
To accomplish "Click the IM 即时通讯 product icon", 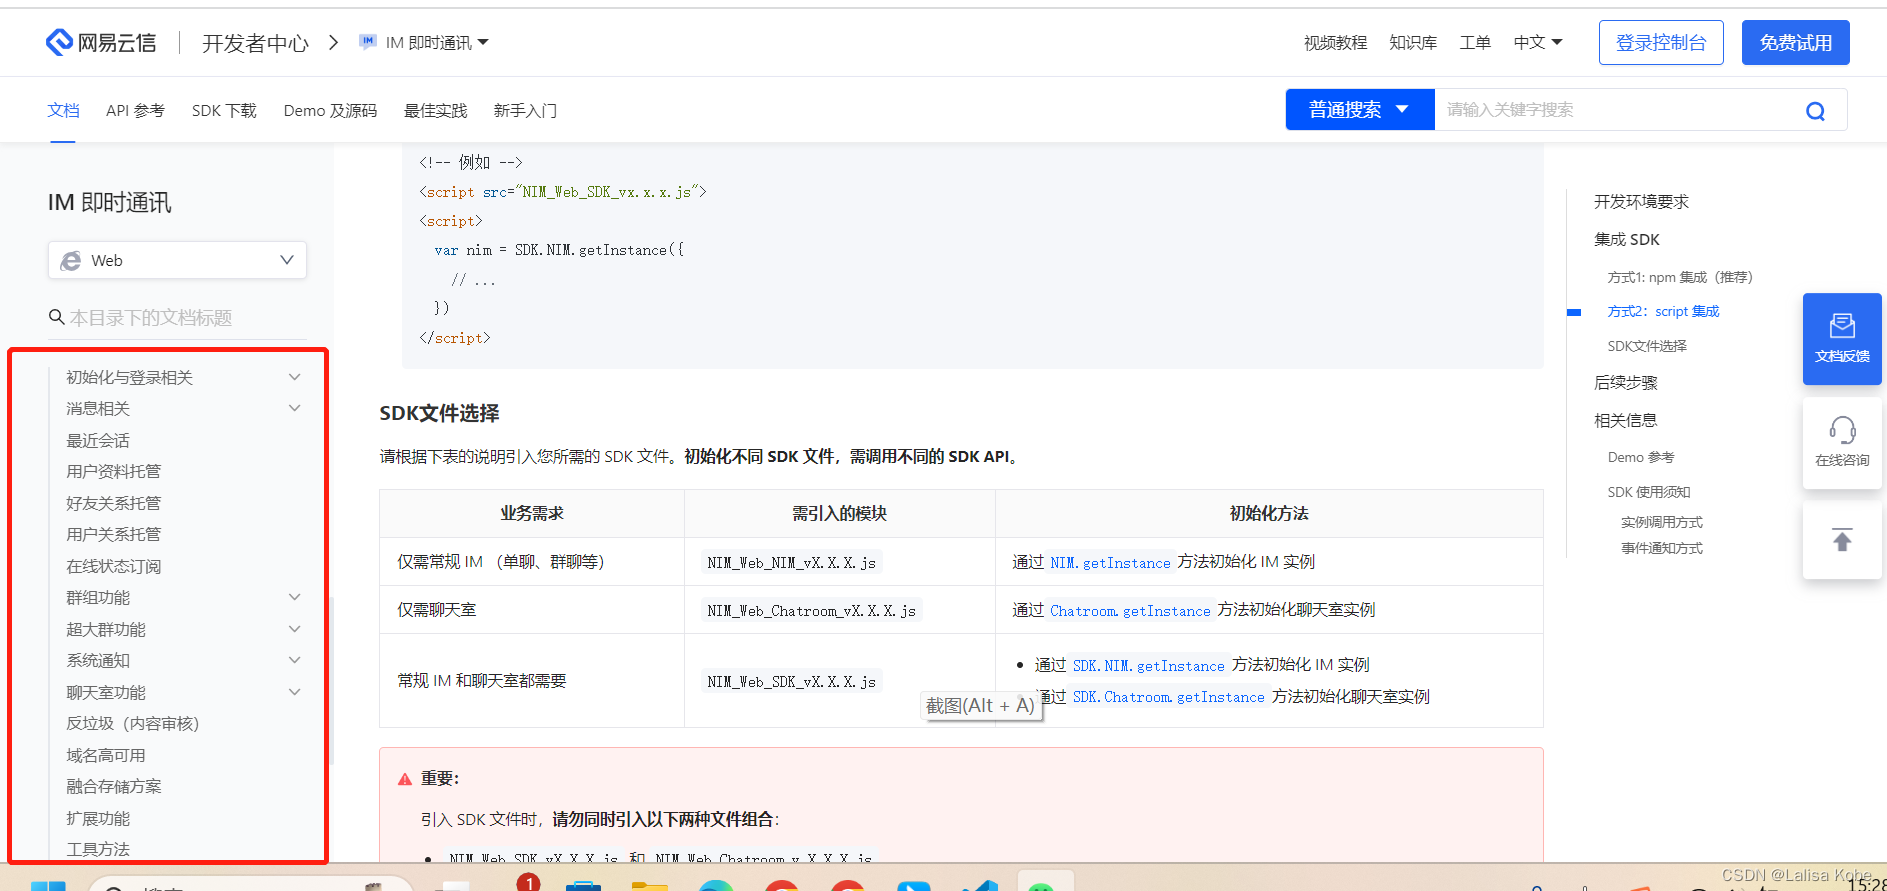I will (x=368, y=42).
